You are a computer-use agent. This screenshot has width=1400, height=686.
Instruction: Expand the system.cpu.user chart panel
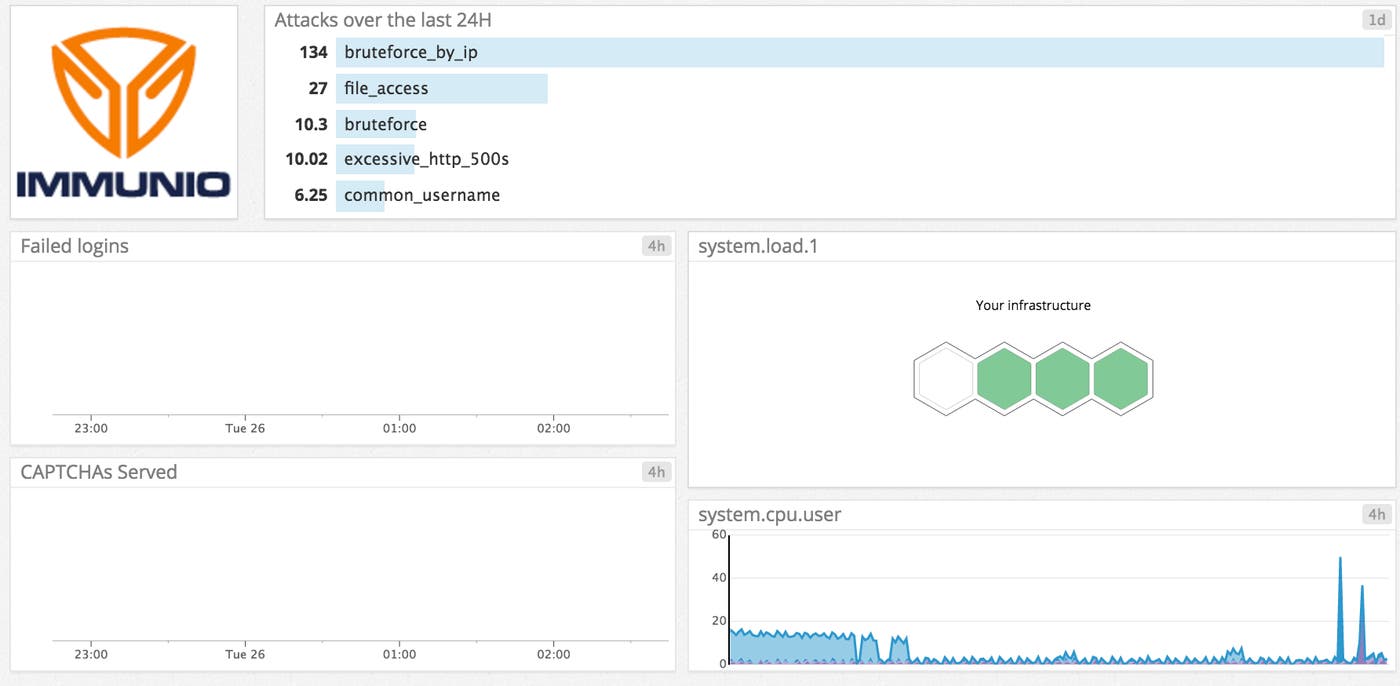769,514
